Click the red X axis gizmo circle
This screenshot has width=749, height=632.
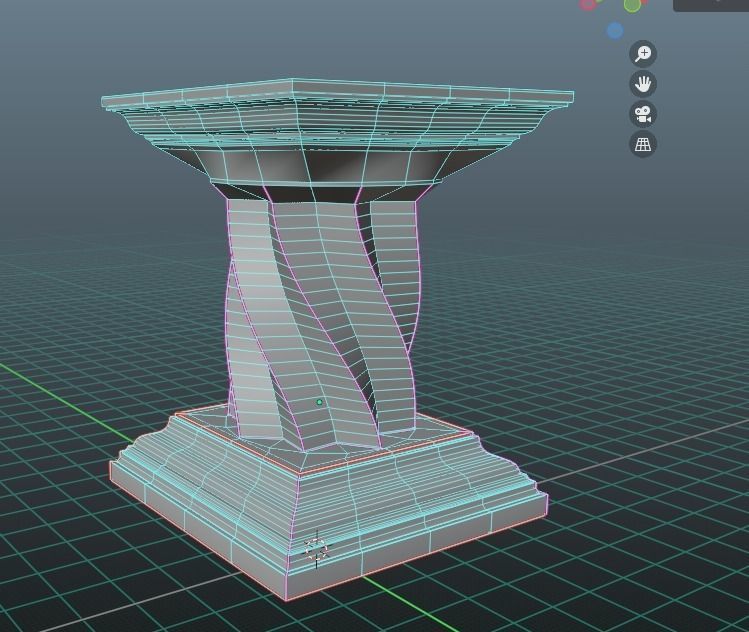click(x=587, y=4)
